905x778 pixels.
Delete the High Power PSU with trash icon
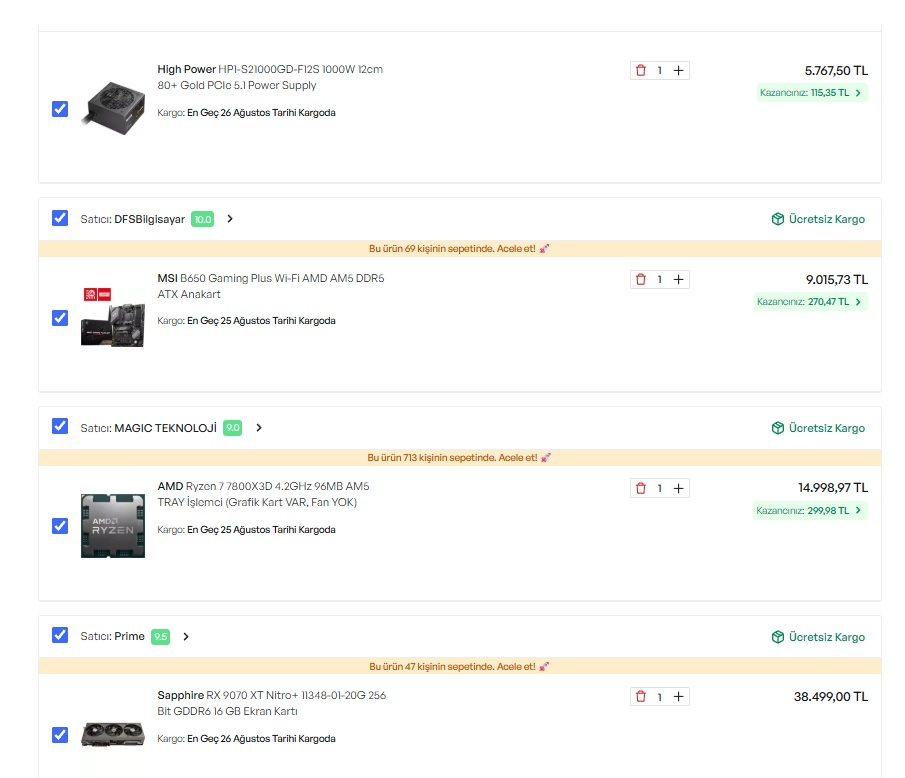641,70
